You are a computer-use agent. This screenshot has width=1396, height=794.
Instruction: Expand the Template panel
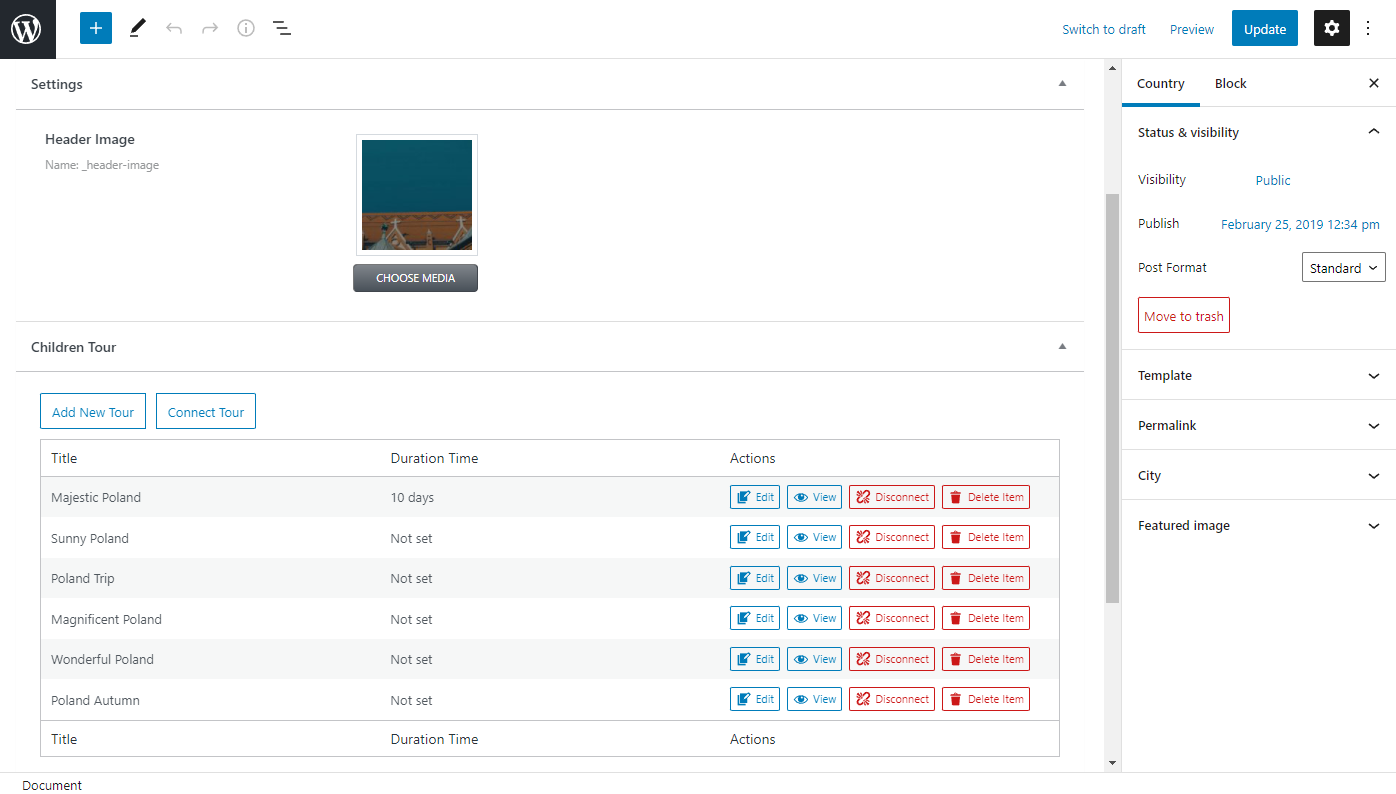point(1259,375)
